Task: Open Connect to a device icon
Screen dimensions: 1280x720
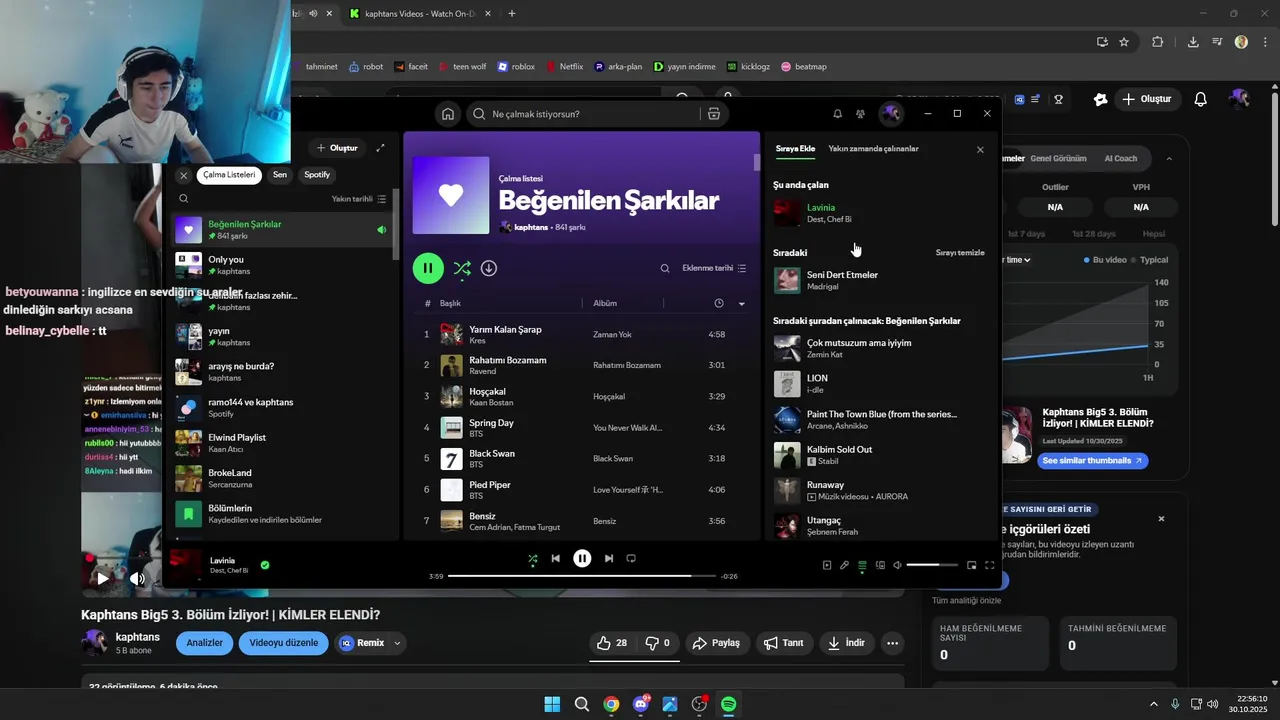Action: (x=880, y=565)
